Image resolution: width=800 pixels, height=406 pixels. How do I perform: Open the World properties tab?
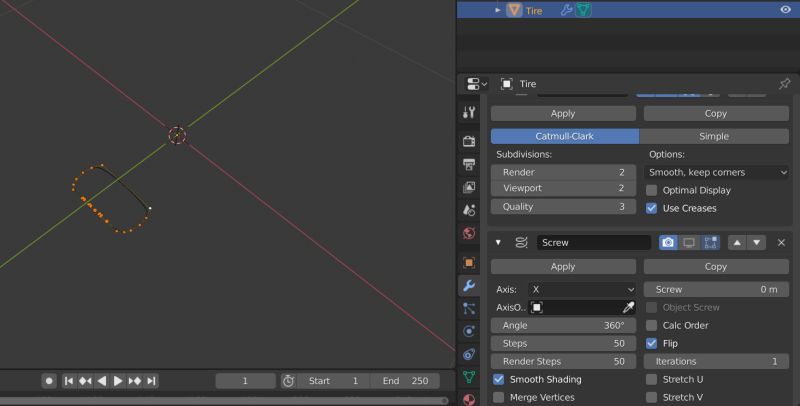(x=469, y=233)
